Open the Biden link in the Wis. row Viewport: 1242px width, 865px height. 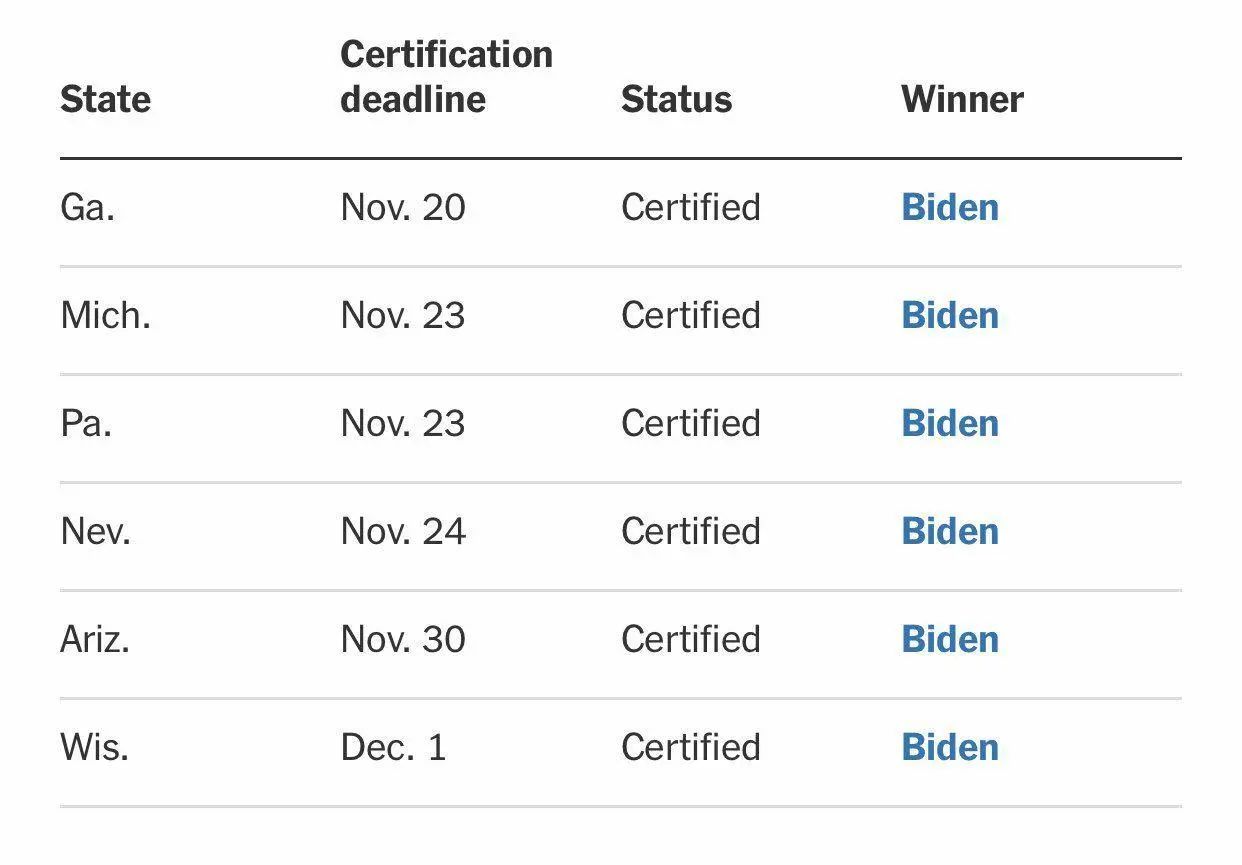coord(950,747)
